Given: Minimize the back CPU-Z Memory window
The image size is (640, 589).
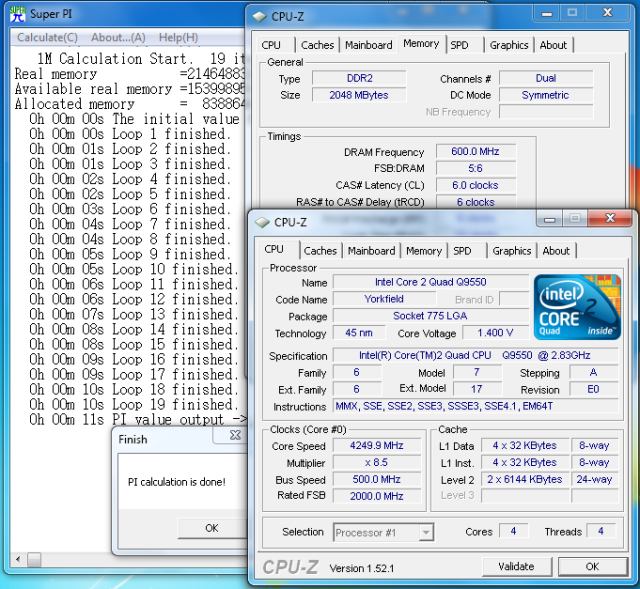Looking at the screenshot, I should pos(547,14).
